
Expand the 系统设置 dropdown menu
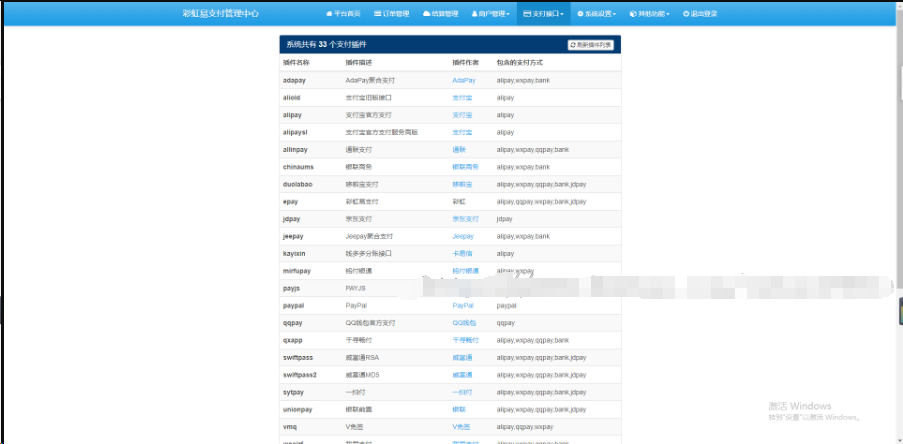coord(597,14)
